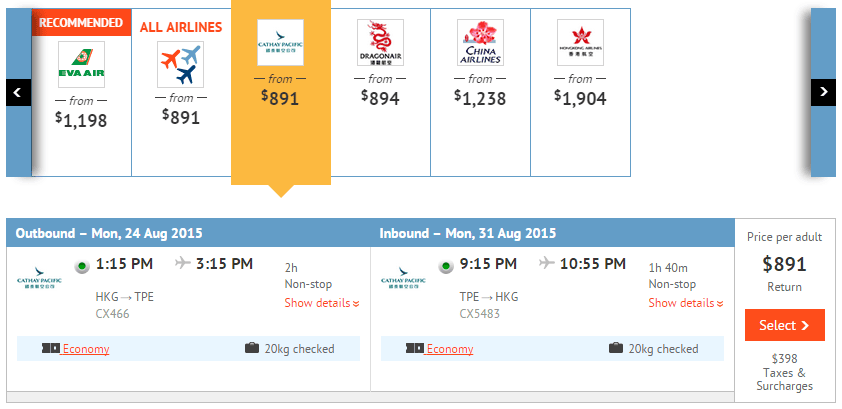This screenshot has height=409, width=842.
Task: Pick the China Airlines logo
Action: point(480,43)
